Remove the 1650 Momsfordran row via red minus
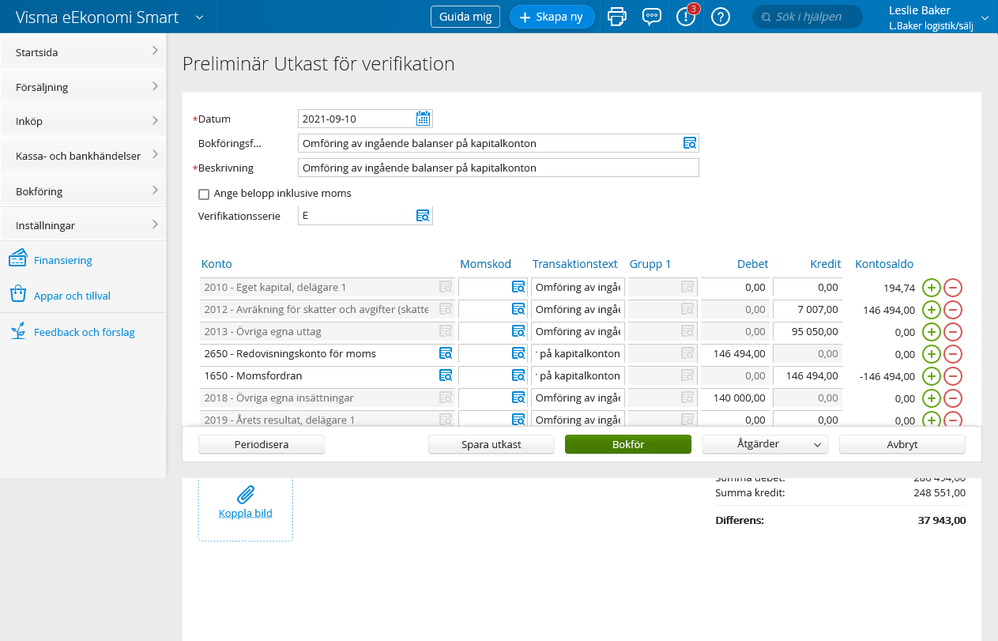The height and width of the screenshot is (641, 998). click(x=953, y=376)
